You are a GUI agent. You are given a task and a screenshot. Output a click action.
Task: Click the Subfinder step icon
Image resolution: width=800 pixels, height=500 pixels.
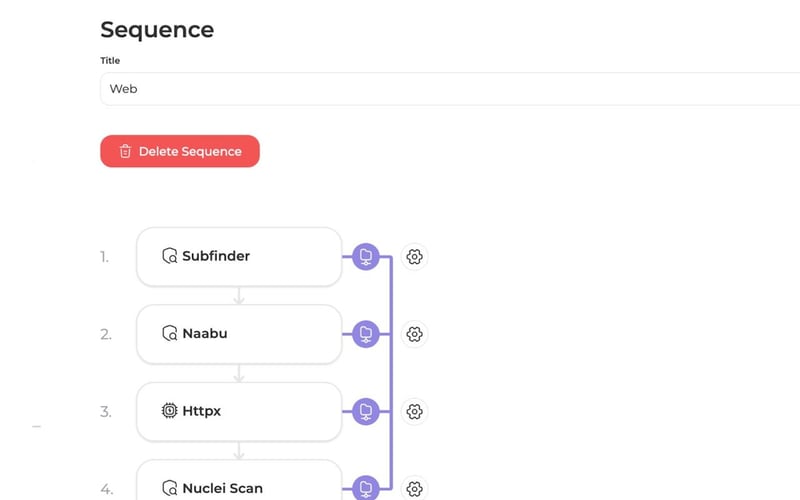[x=170, y=256]
